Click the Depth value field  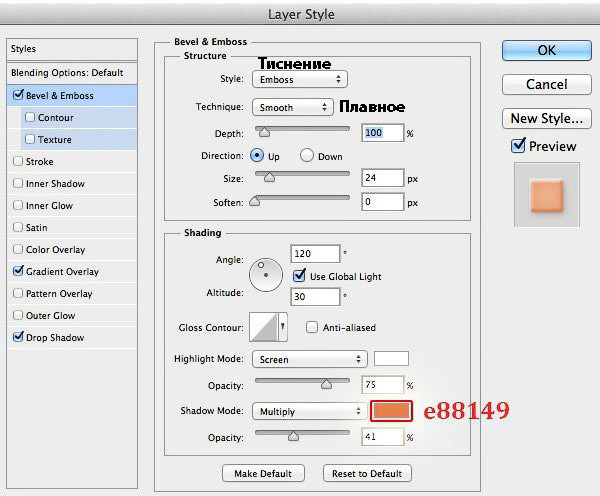pyautogui.click(x=382, y=133)
